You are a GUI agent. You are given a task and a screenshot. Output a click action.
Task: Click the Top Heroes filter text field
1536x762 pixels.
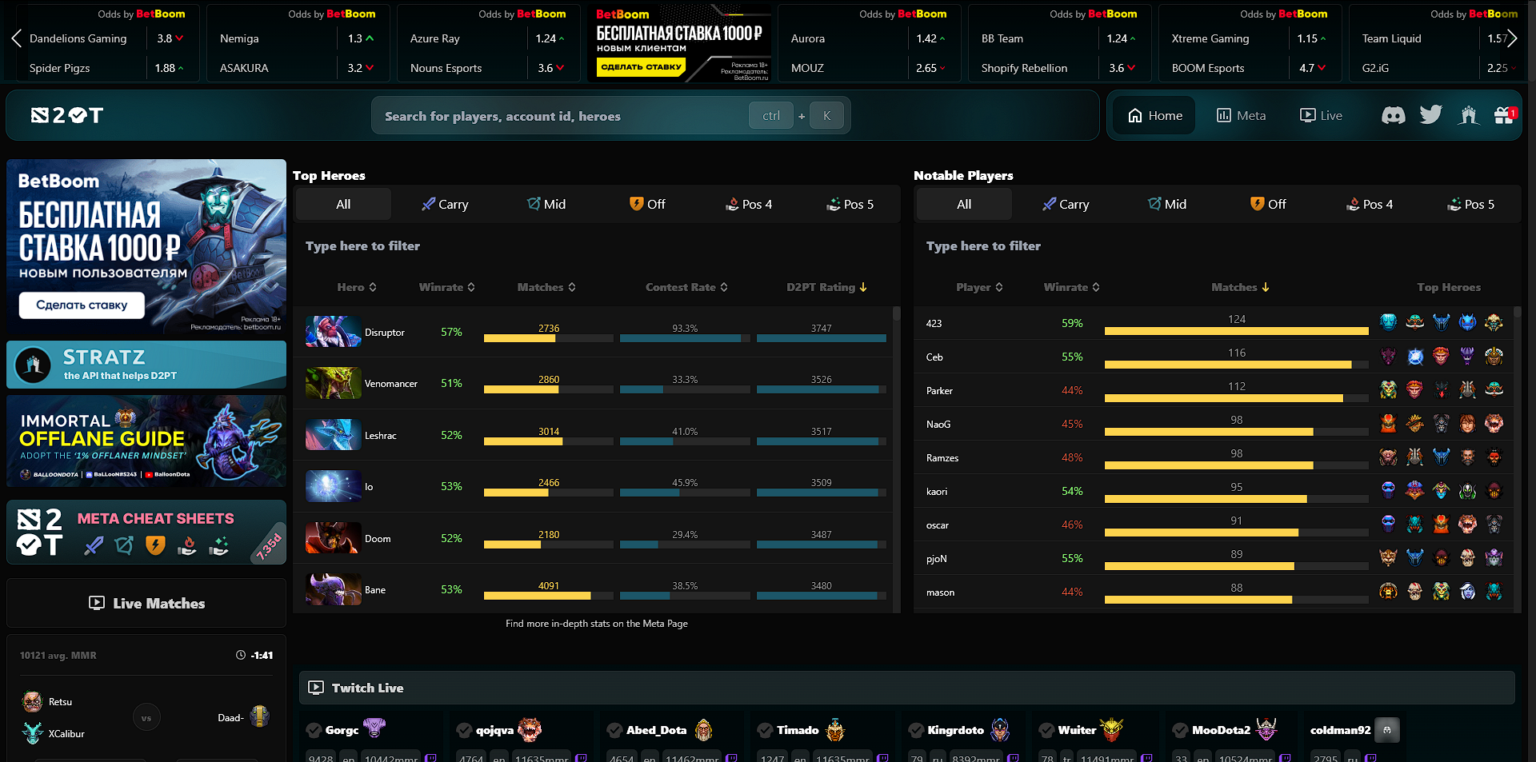point(597,246)
